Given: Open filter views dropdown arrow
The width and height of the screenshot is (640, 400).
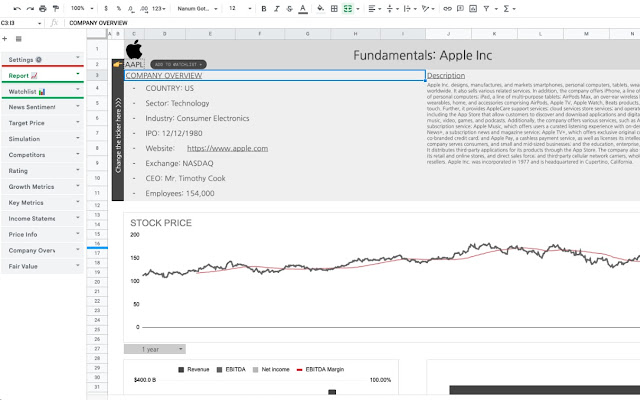Looking at the screenshot, I should [496, 9].
